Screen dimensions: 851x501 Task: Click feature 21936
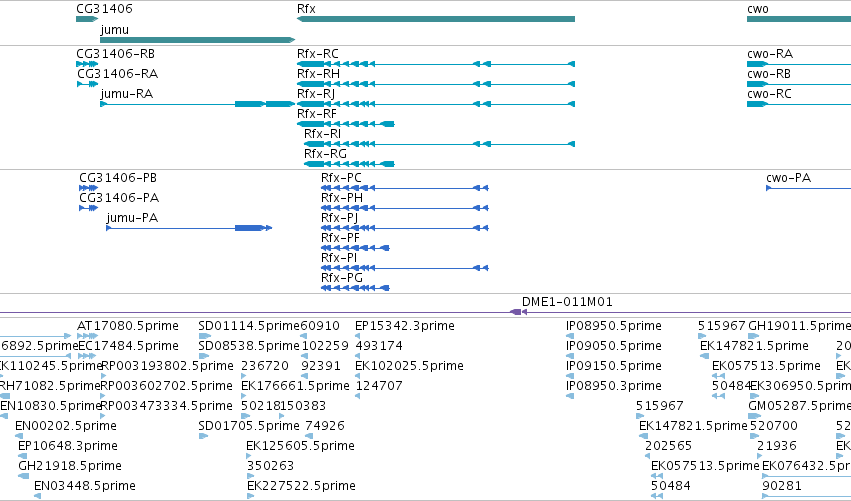click(777, 446)
